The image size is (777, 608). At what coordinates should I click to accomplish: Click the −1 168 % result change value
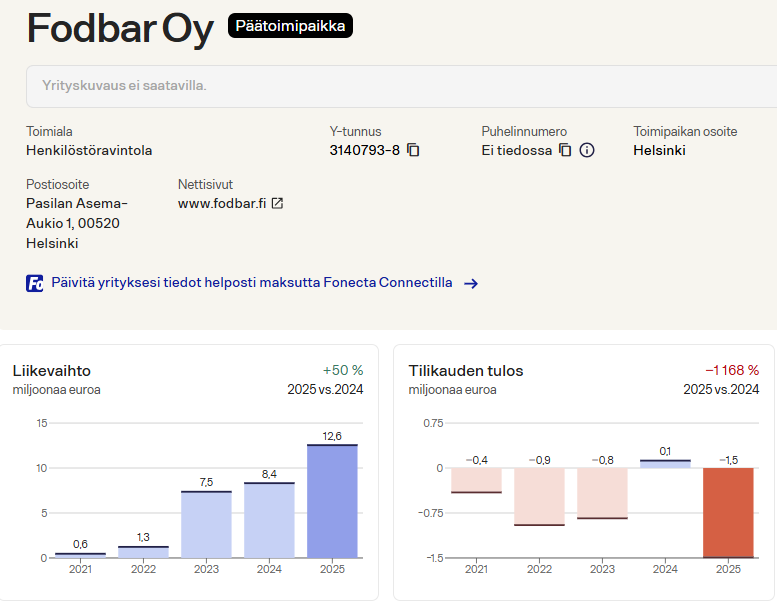pos(732,370)
